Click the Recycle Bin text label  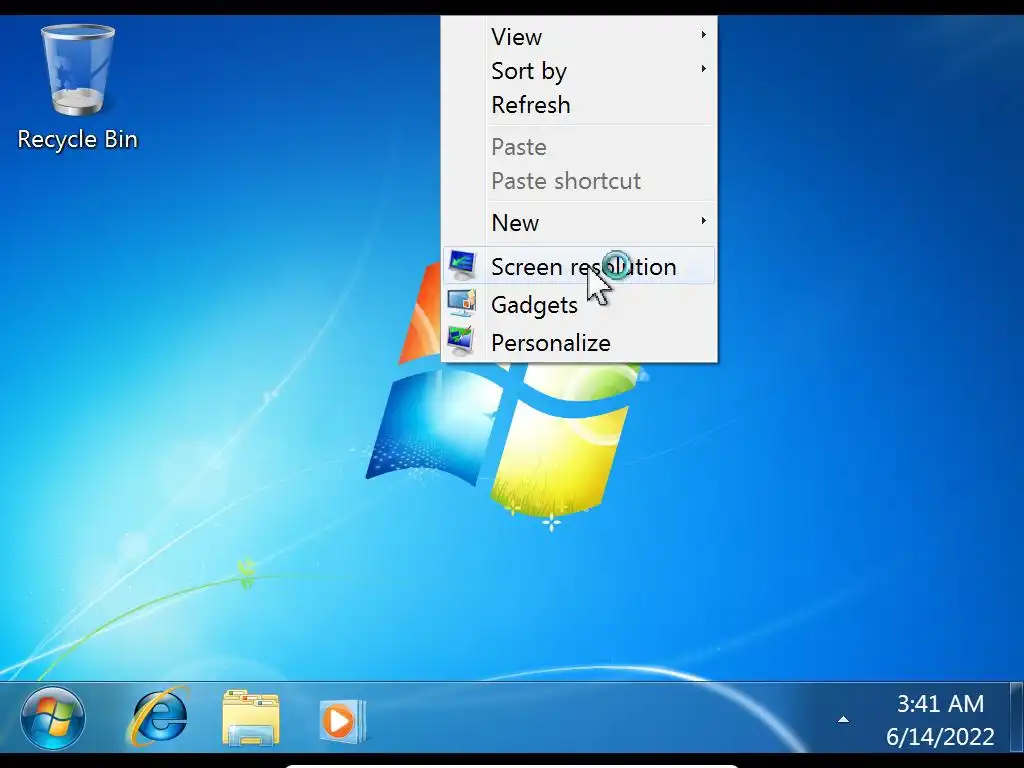pos(78,139)
